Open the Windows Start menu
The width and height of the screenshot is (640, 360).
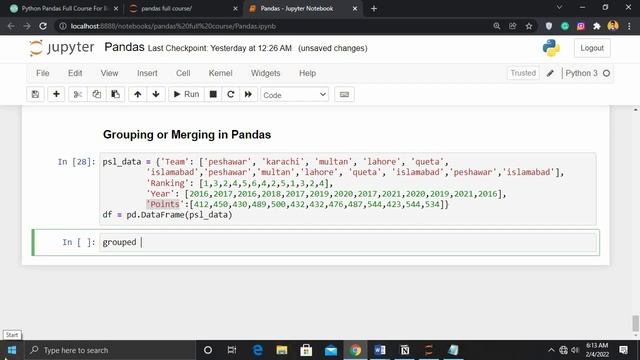click(x=12, y=350)
